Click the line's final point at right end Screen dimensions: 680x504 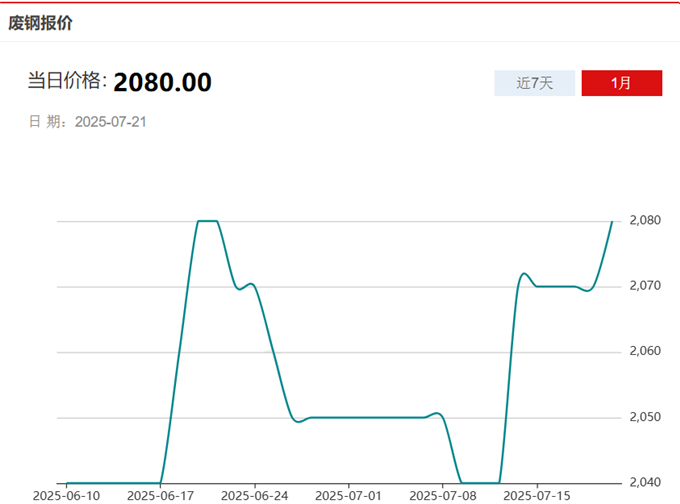[612, 221]
